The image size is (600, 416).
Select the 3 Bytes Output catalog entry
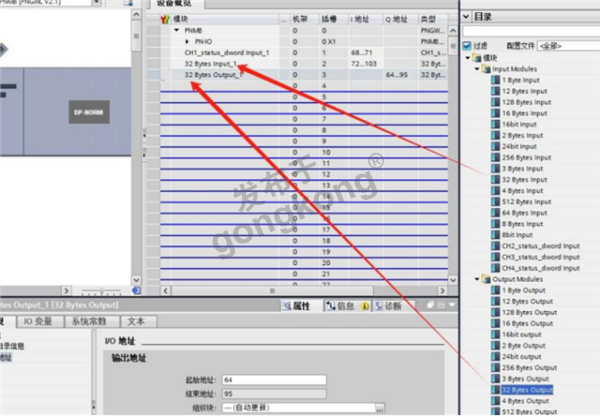525,379
